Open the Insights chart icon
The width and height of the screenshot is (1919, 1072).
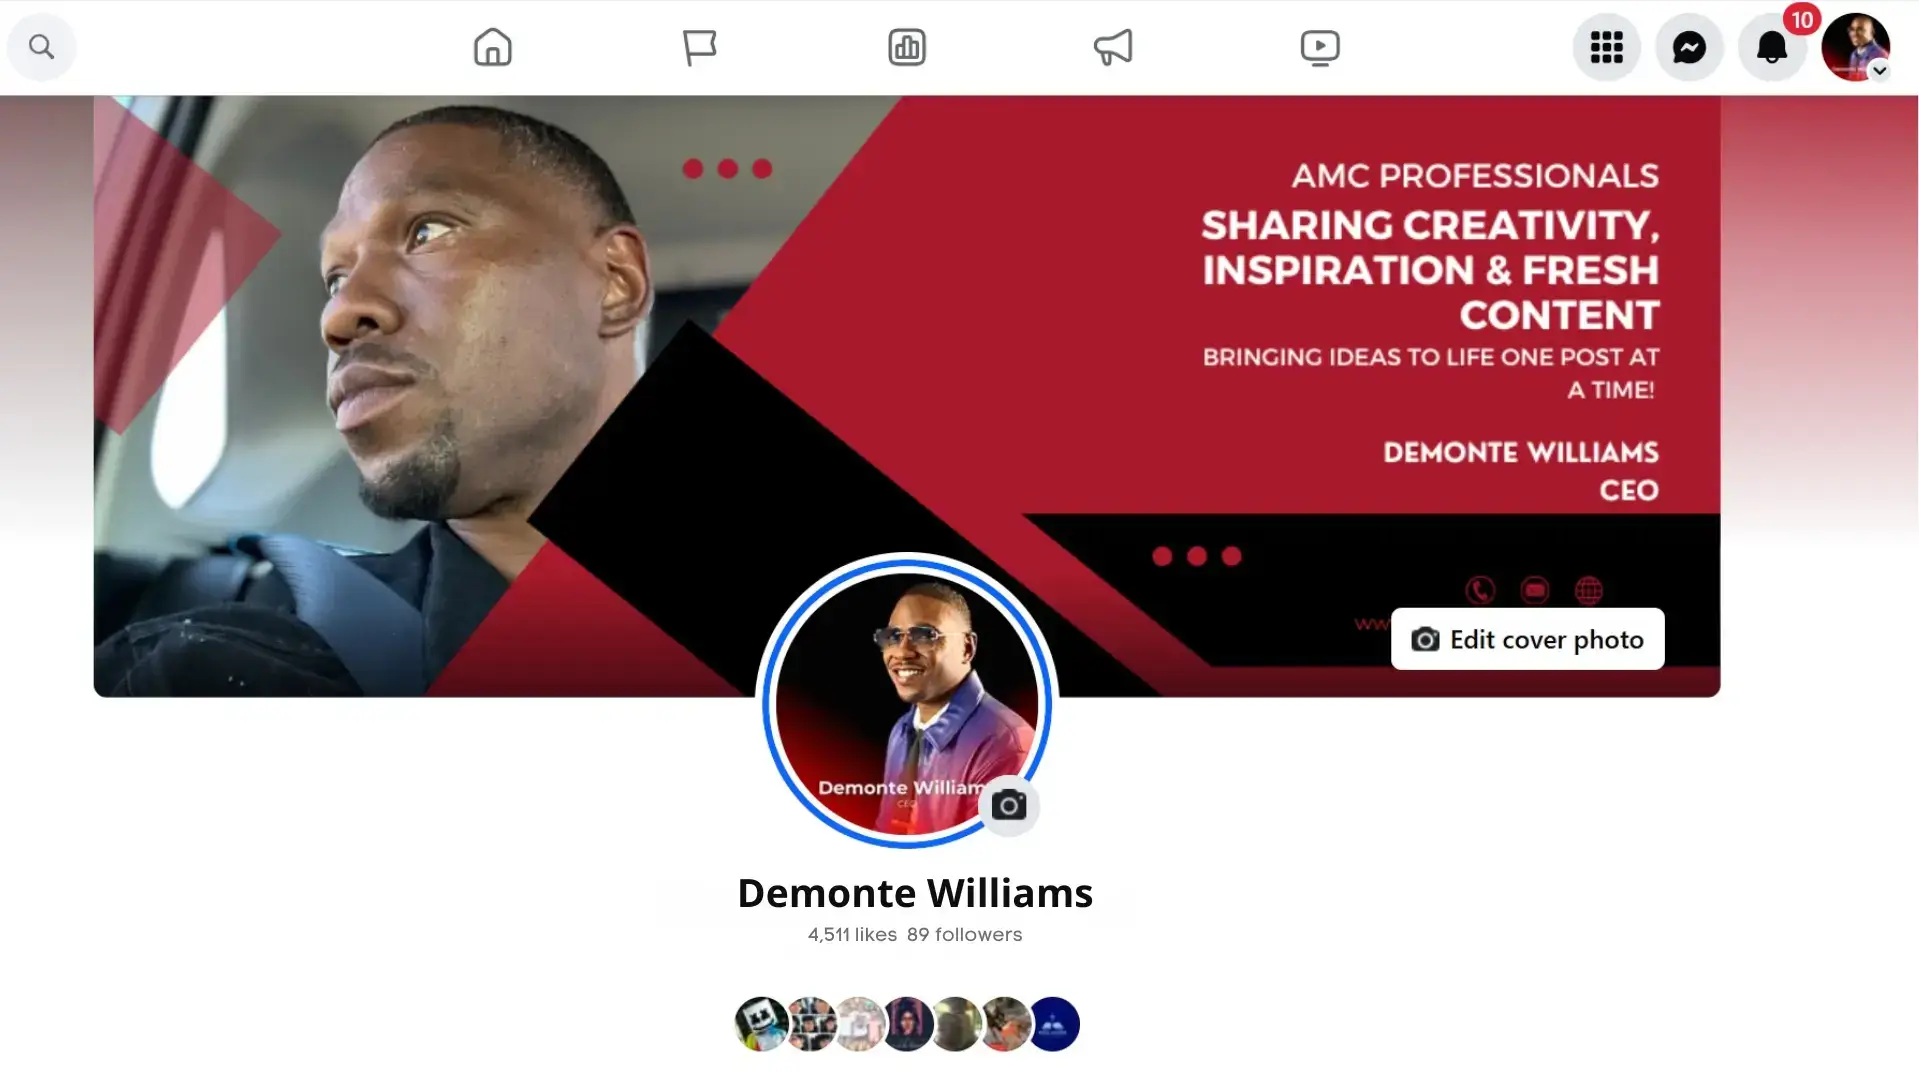907,47
